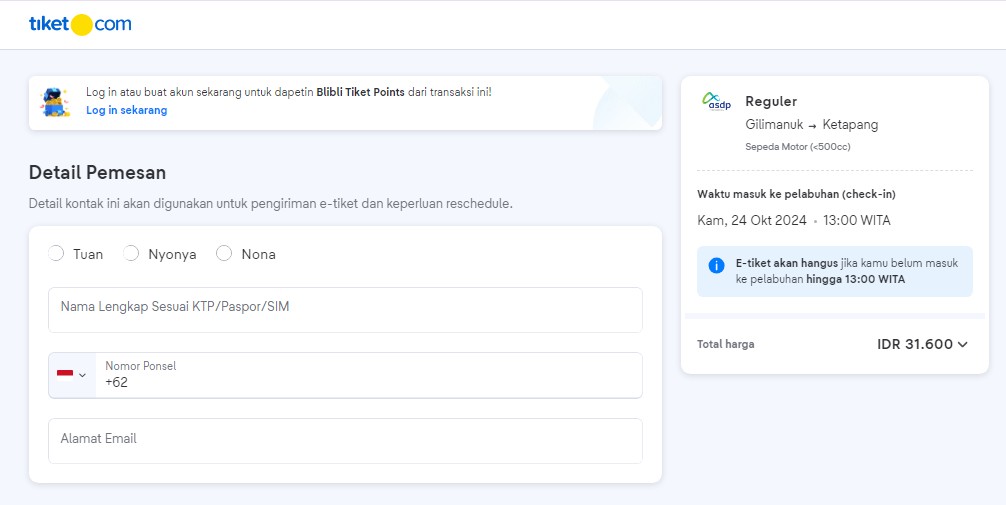Click the Reguler ticket type text
Image resolution: width=1006 pixels, height=505 pixels.
tap(771, 101)
